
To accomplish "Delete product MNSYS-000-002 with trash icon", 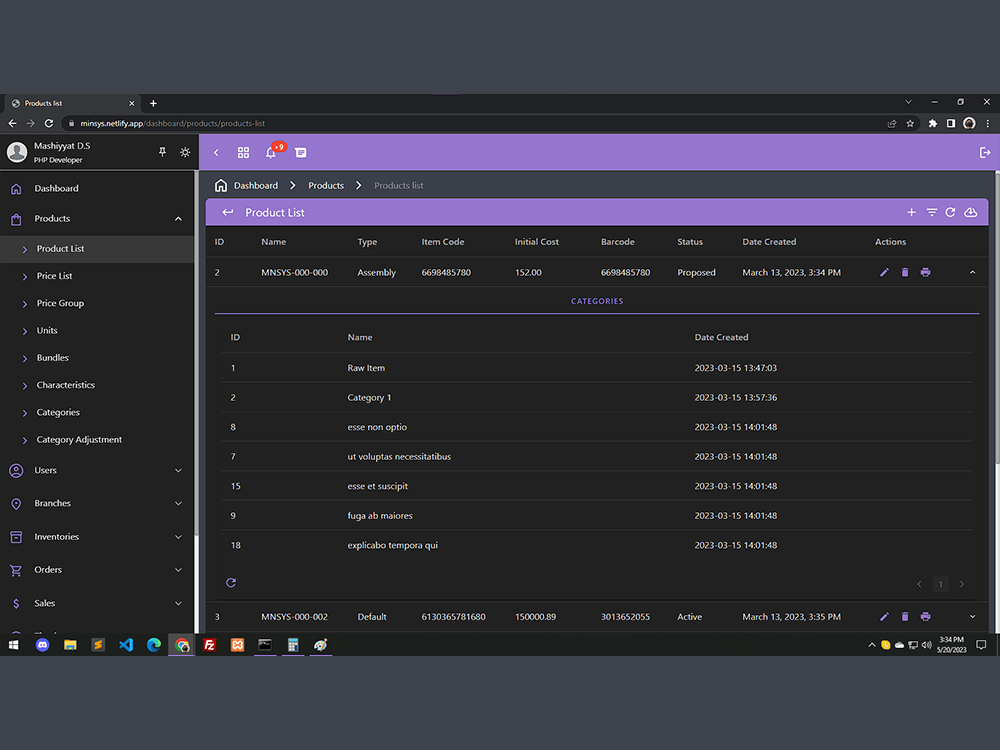I will 905,617.
